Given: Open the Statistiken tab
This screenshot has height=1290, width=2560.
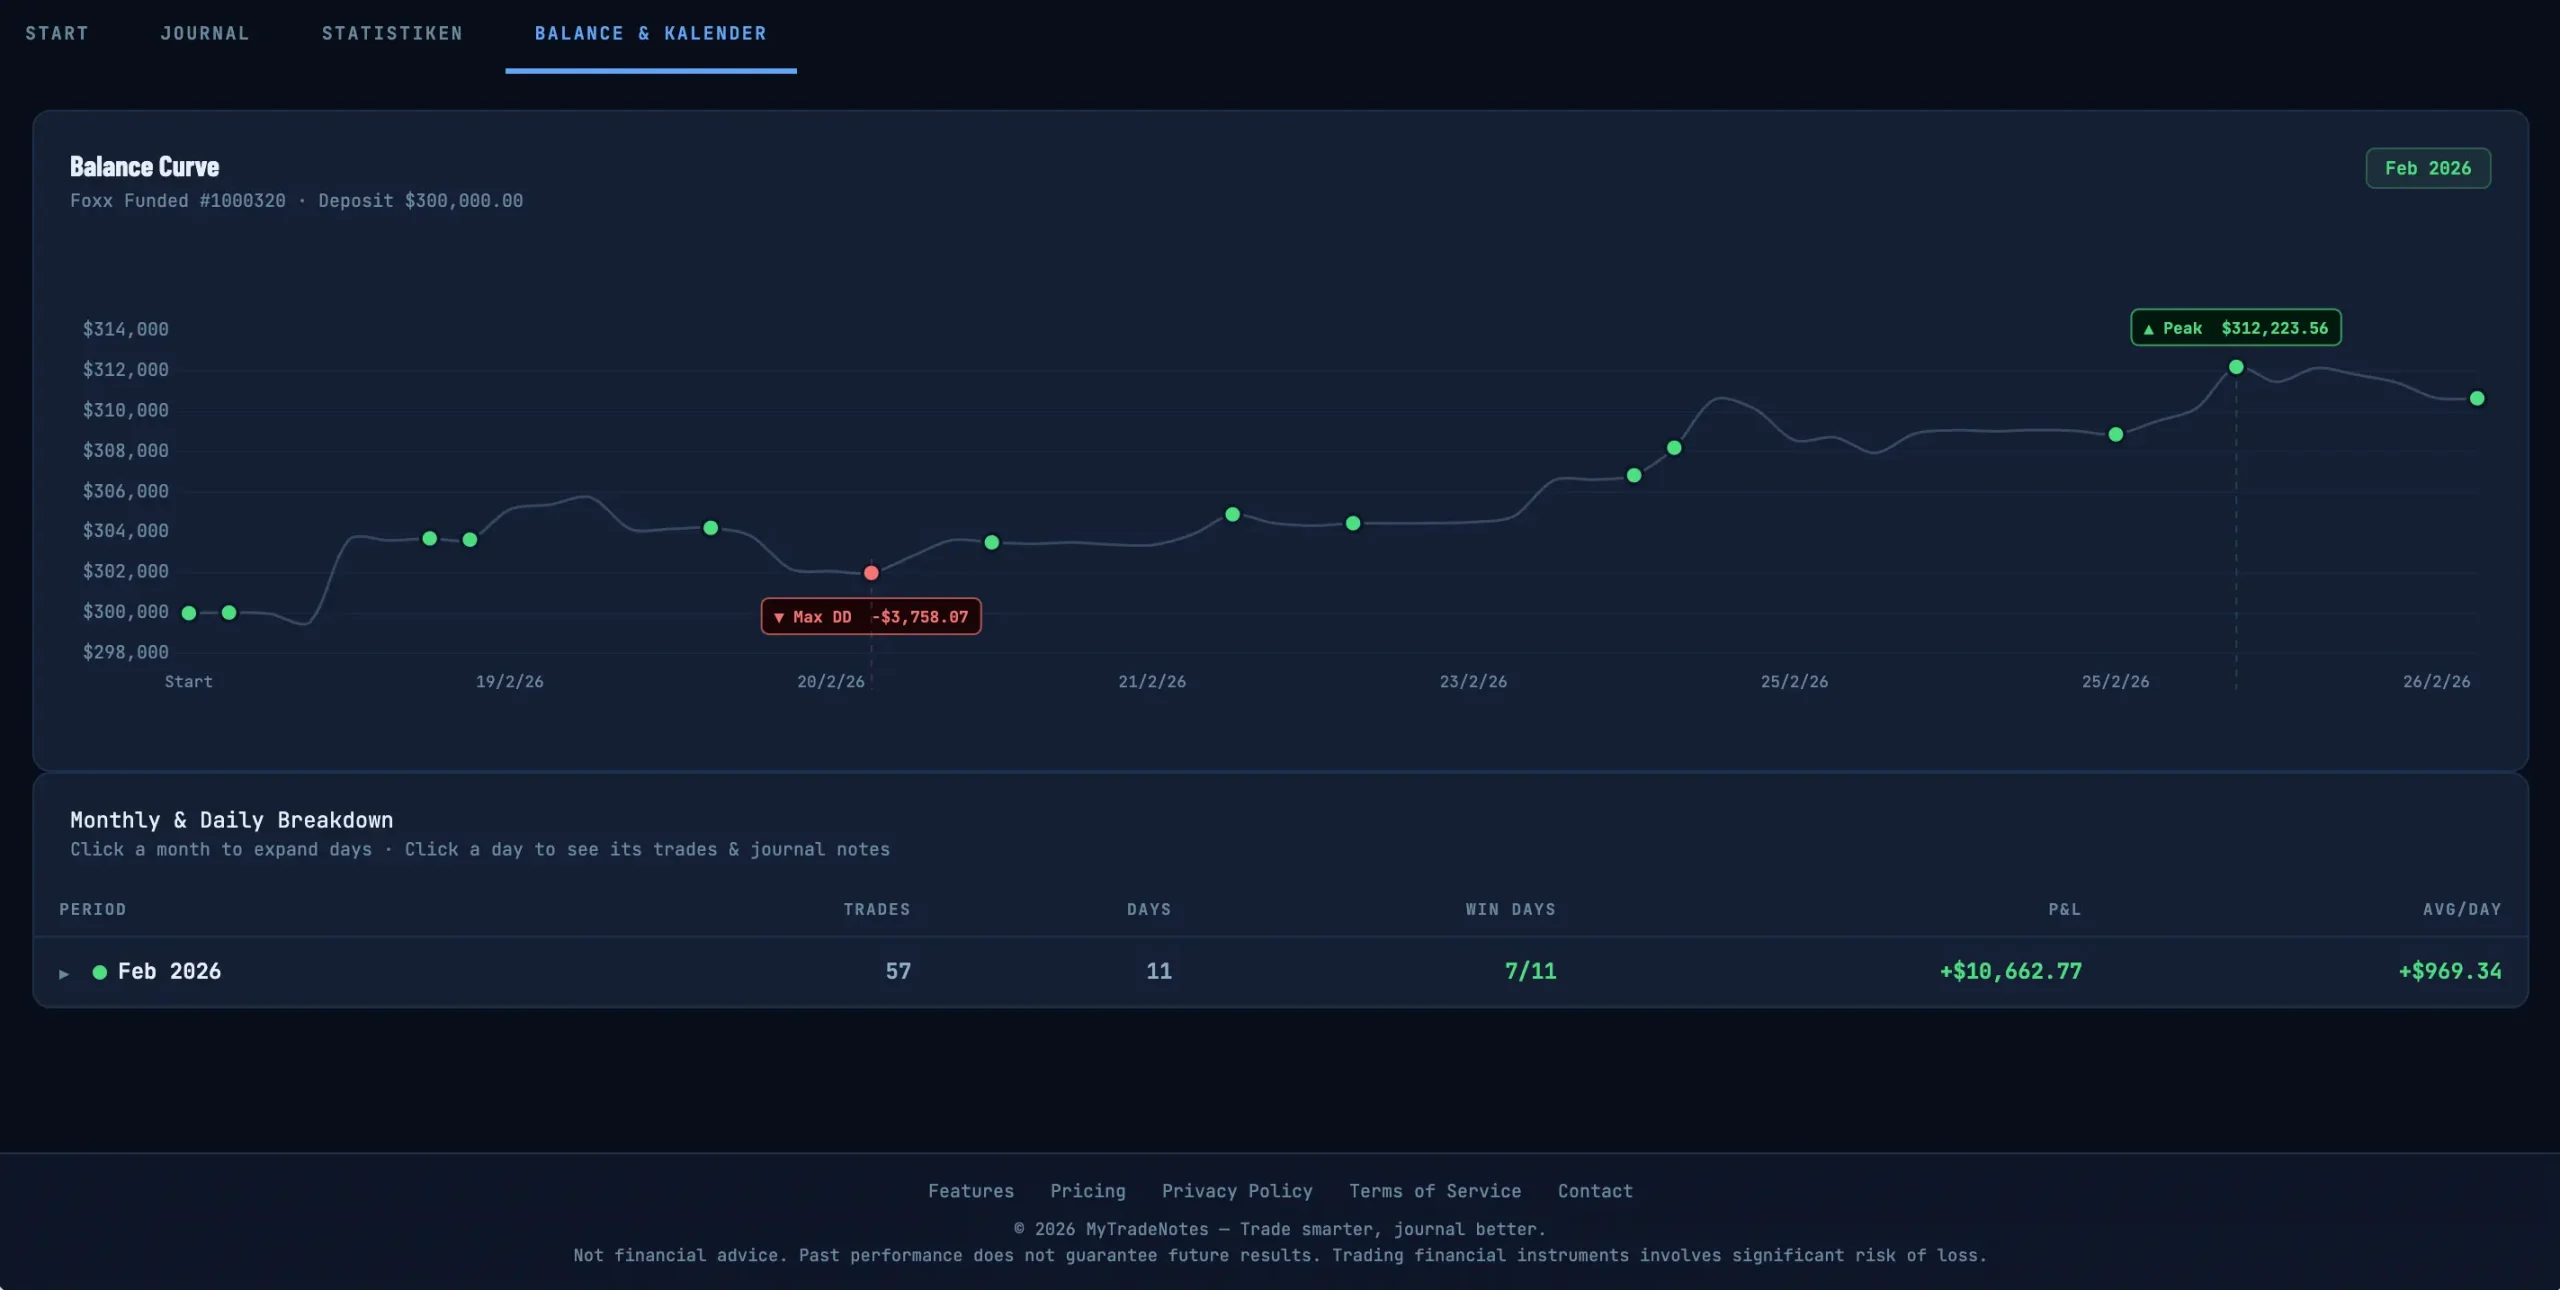Looking at the screenshot, I should (392, 34).
